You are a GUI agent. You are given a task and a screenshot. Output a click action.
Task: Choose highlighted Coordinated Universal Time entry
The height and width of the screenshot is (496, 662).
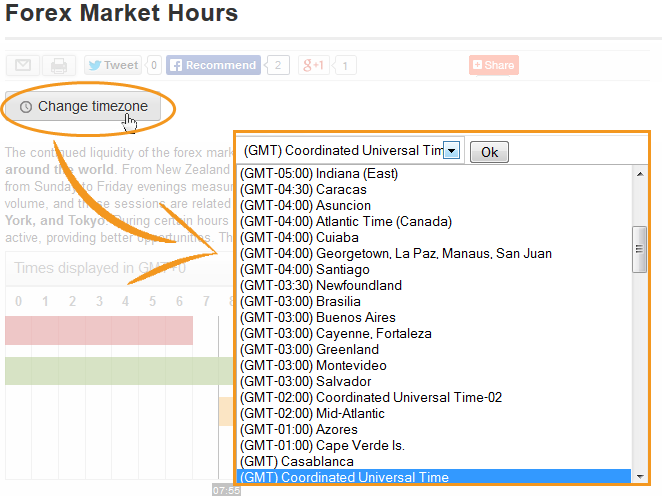point(344,477)
